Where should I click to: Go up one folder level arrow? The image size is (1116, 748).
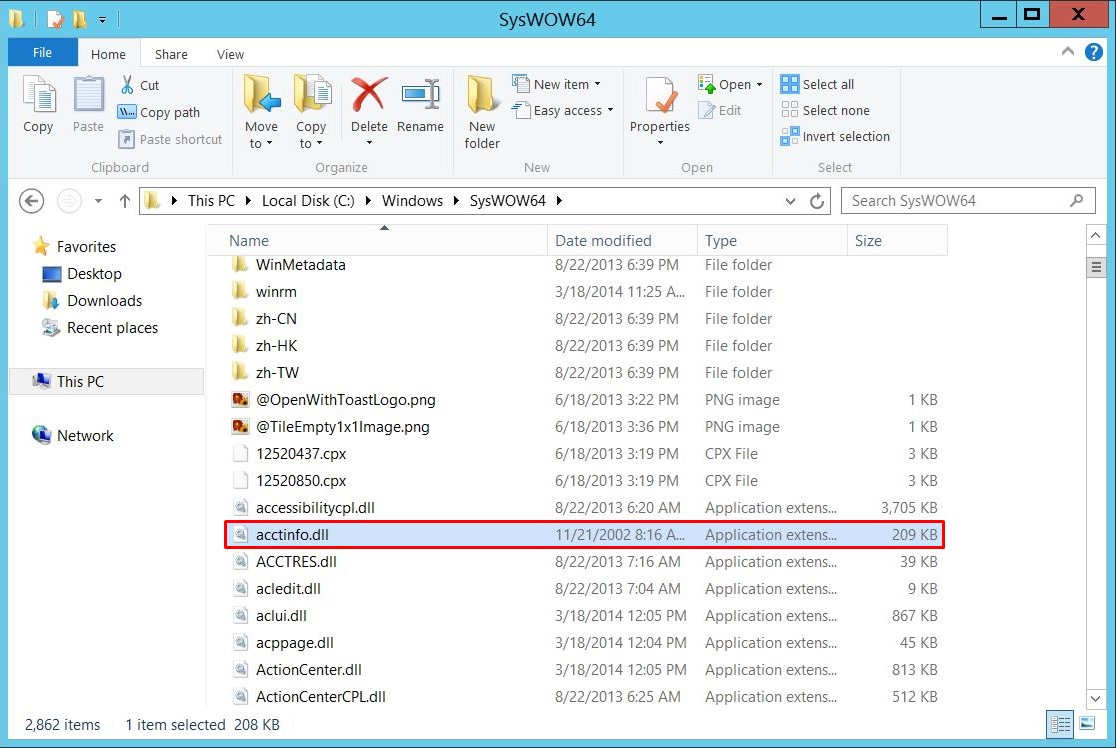pyautogui.click(x=125, y=201)
